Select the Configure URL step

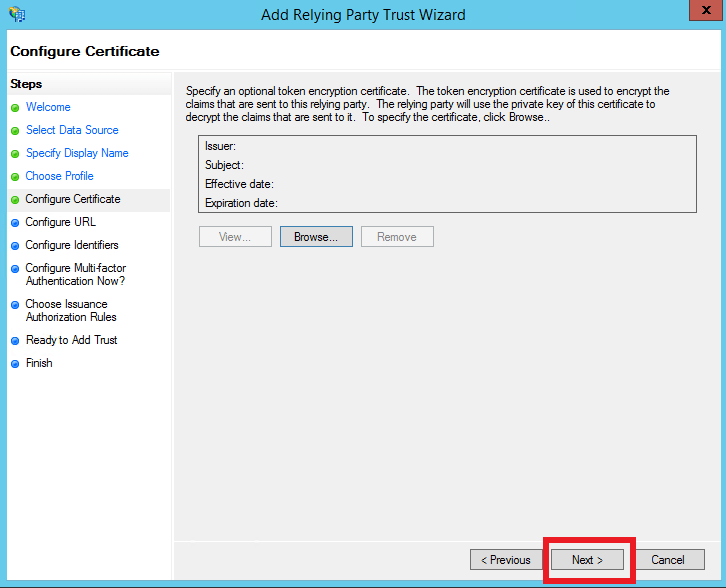[61, 222]
